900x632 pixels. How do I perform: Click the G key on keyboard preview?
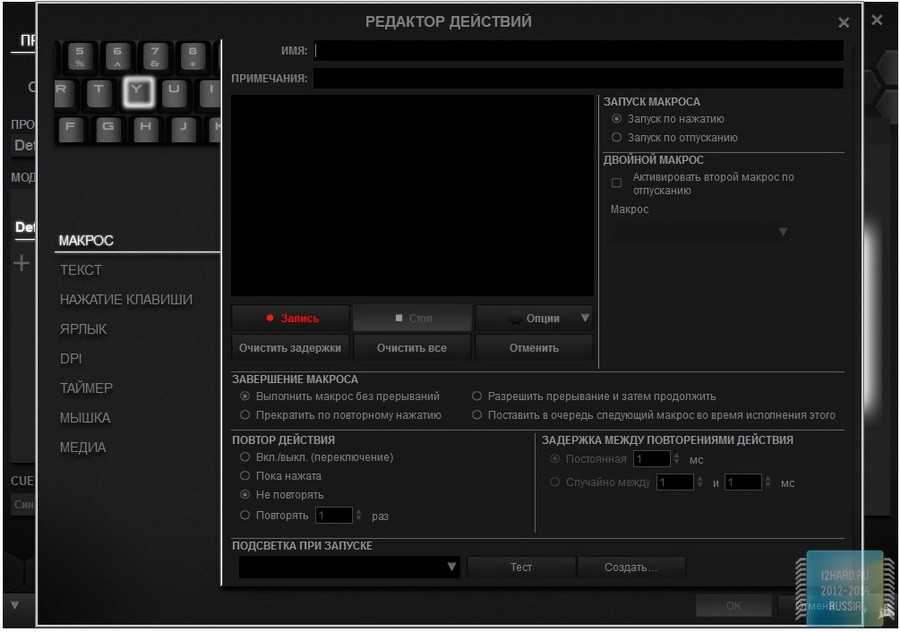tap(107, 128)
